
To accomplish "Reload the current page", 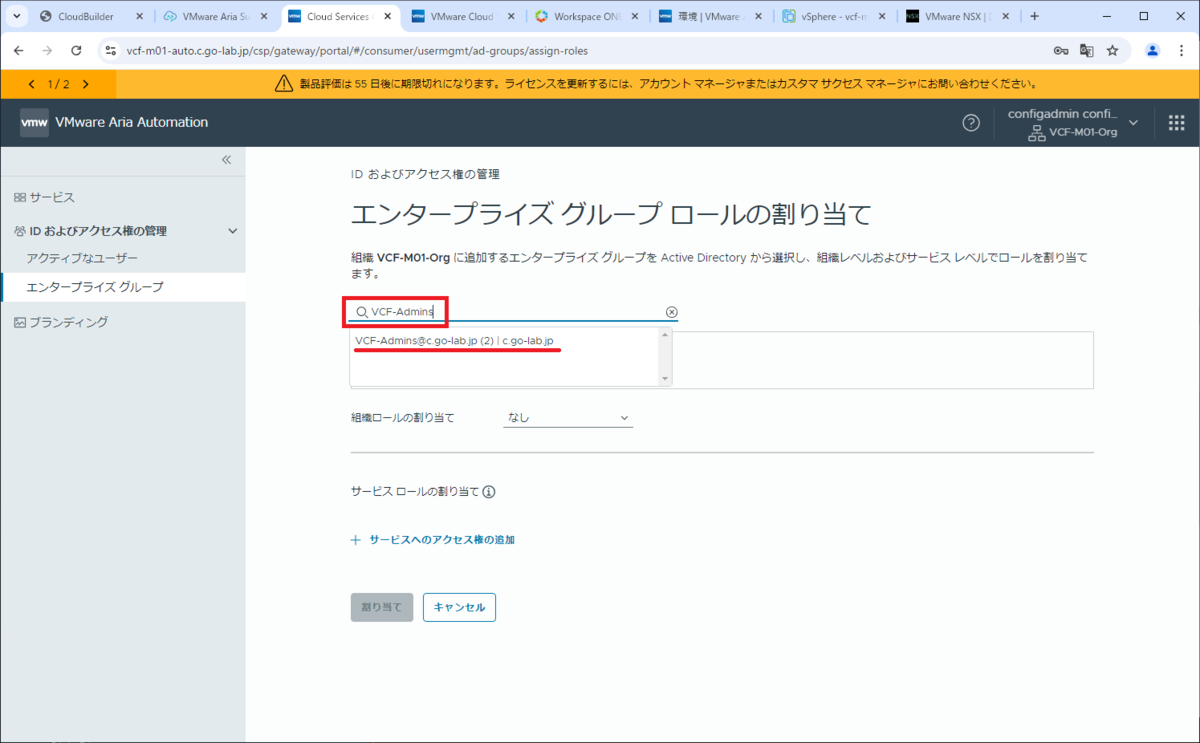I will click(76, 50).
